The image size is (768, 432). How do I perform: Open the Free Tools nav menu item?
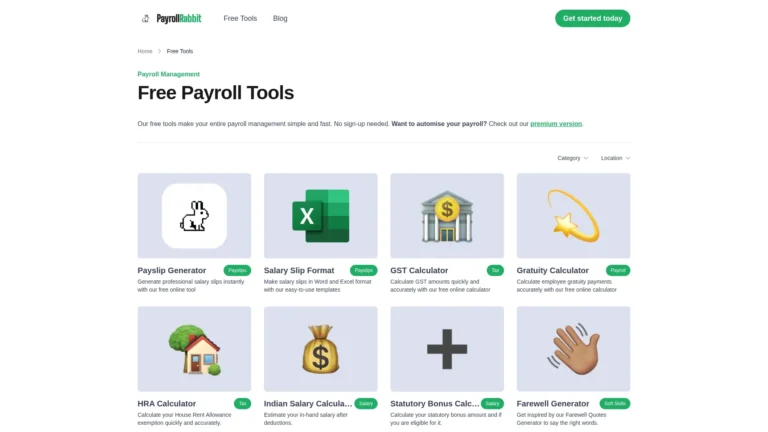click(240, 19)
